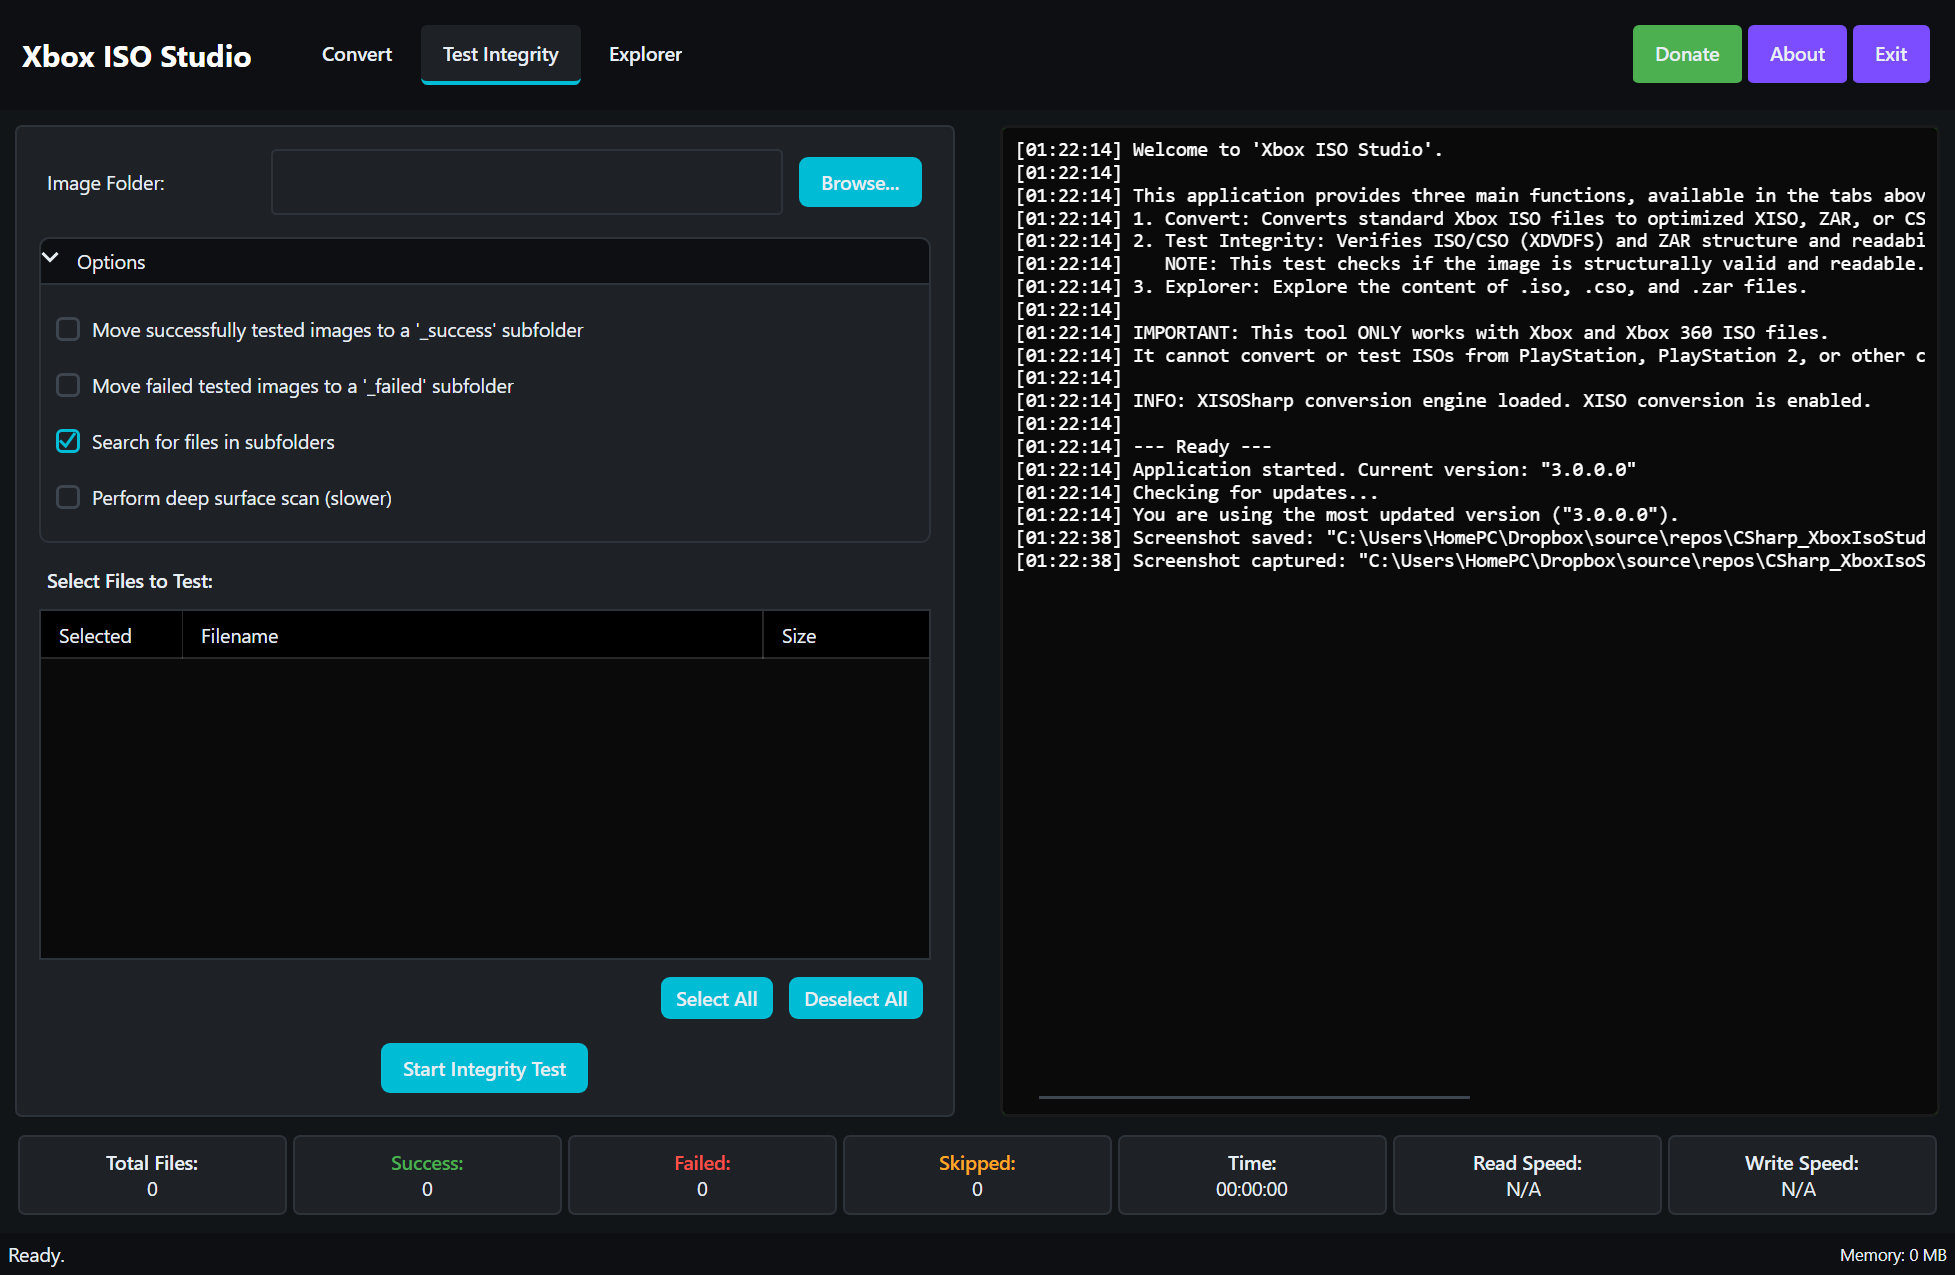Screen dimensions: 1955x1275
Task: Click the 'Ready.' status bar text
Action: coord(36,1255)
